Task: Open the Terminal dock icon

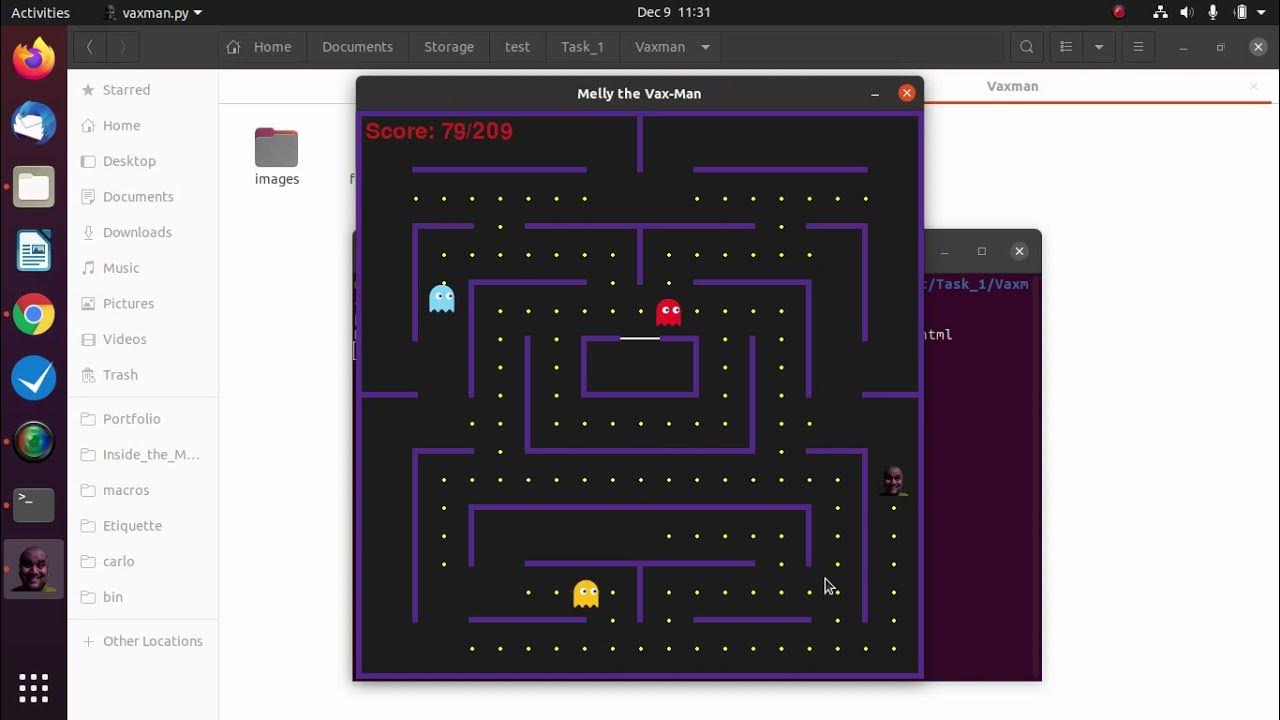Action: [34, 504]
